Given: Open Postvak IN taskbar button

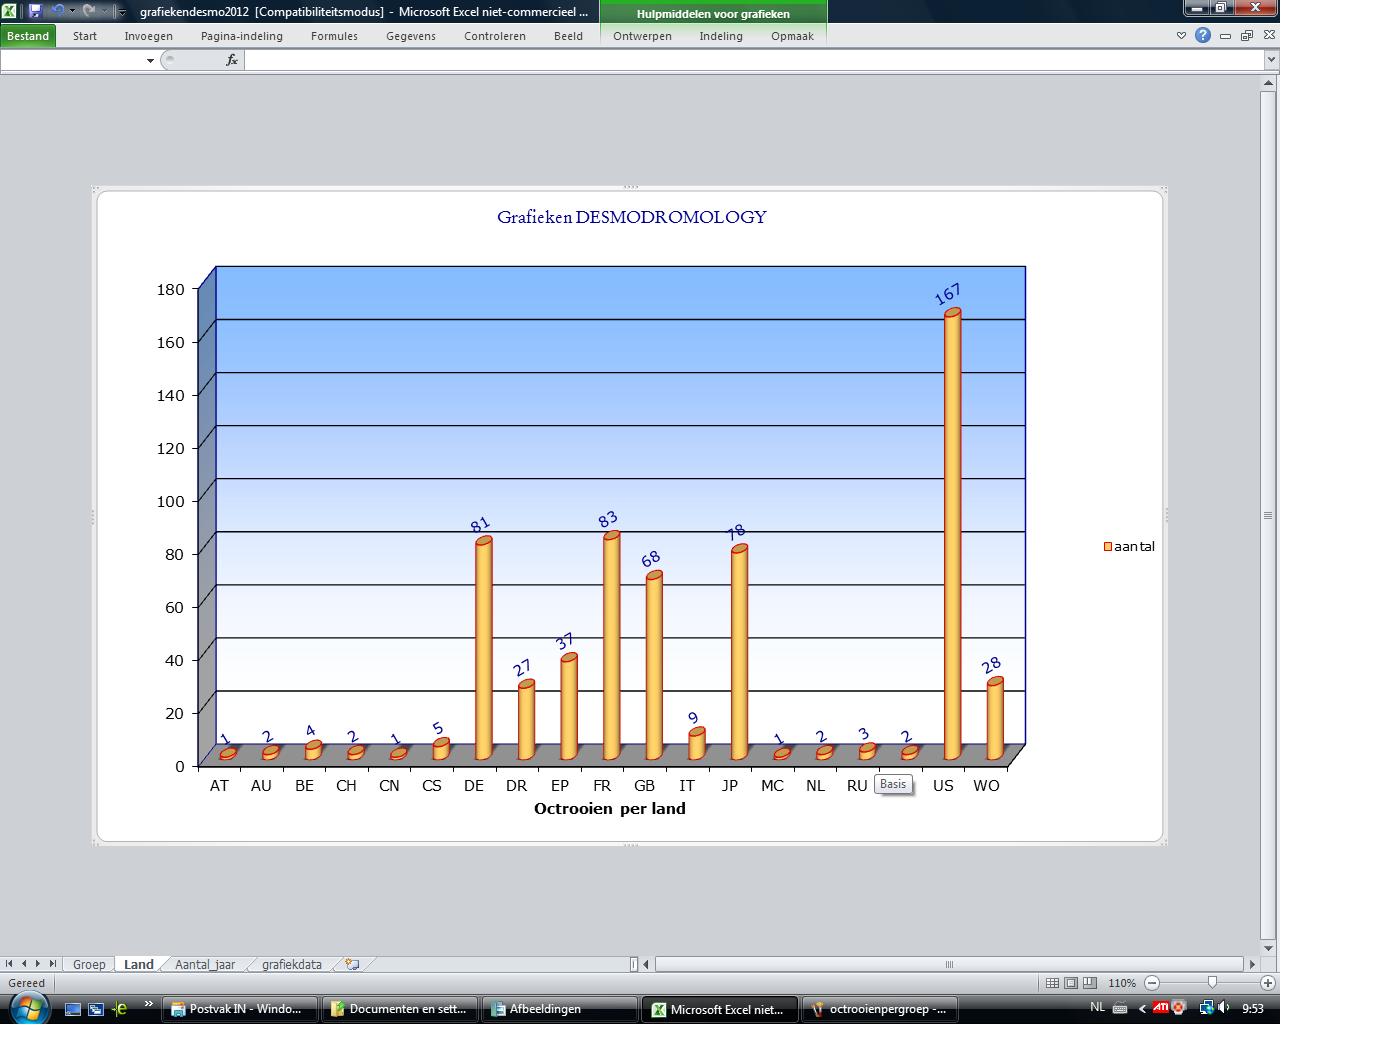Looking at the screenshot, I should (x=241, y=1009).
